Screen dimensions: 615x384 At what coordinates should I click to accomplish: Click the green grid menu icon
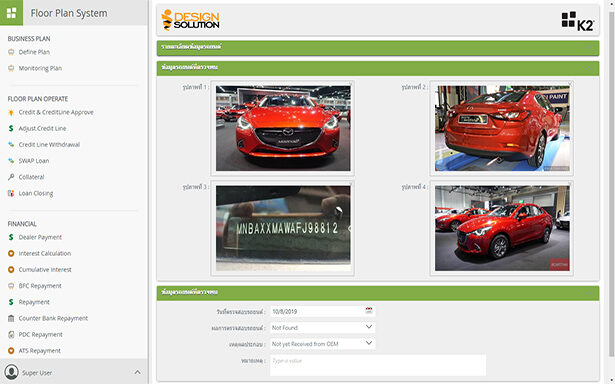(x=11, y=13)
